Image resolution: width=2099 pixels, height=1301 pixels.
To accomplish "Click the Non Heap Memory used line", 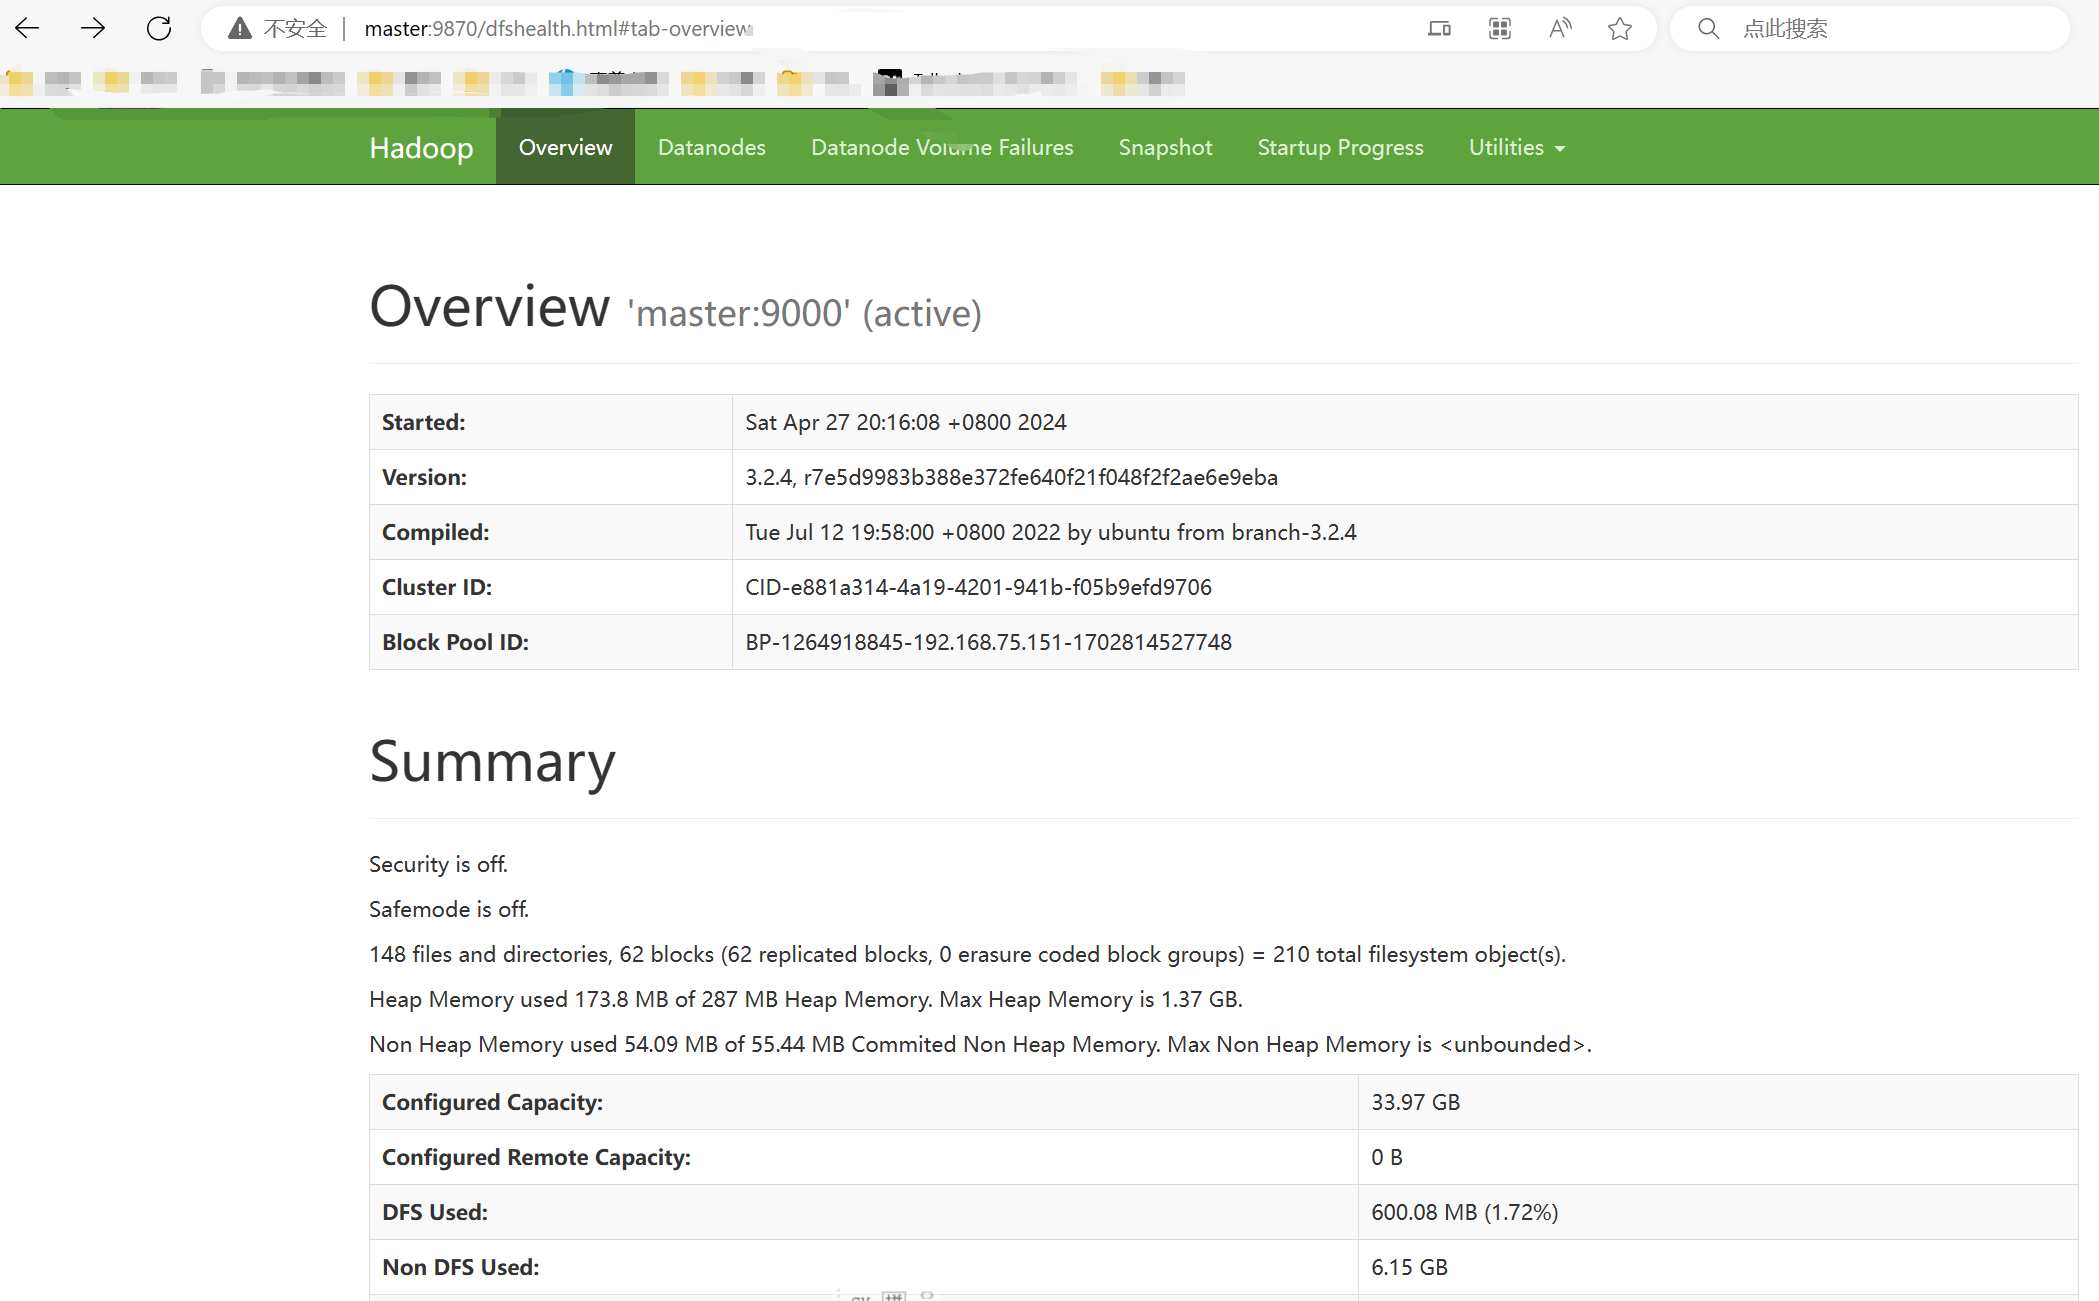I will coord(980,1044).
